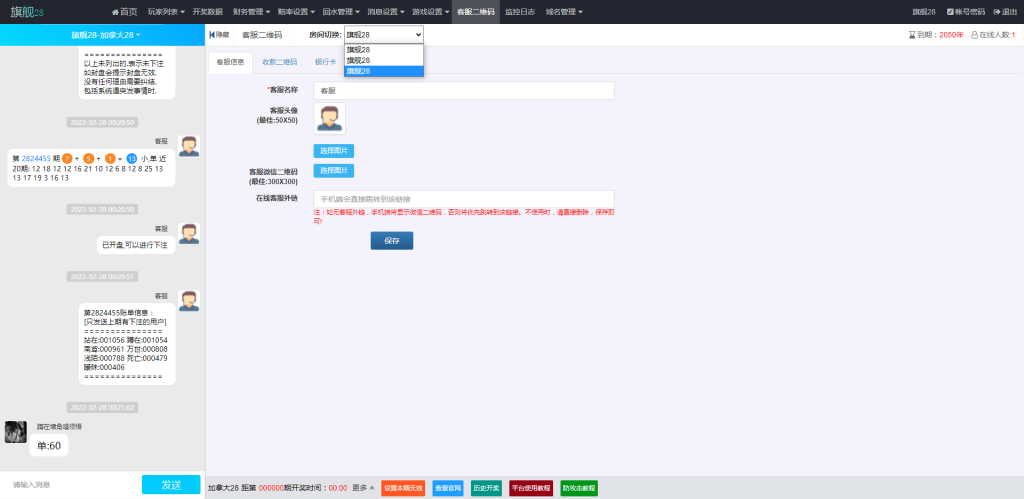Open the 玩家列表 dropdown menu
Image resolution: width=1024 pixels, height=499 pixels.
[166, 12]
